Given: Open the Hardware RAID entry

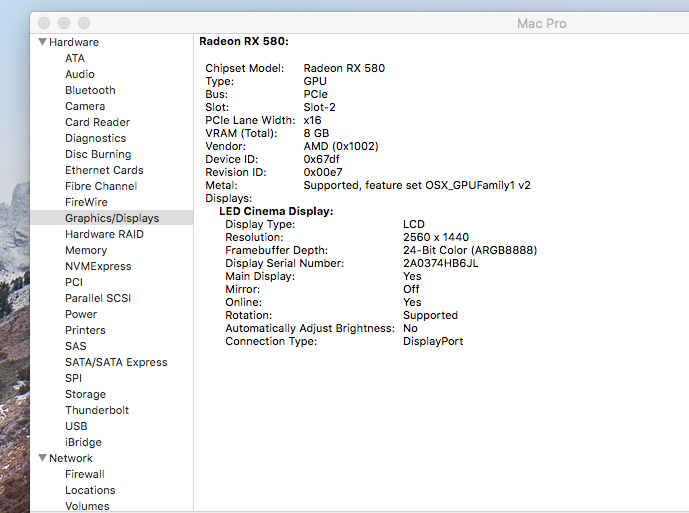Looking at the screenshot, I should [105, 234].
